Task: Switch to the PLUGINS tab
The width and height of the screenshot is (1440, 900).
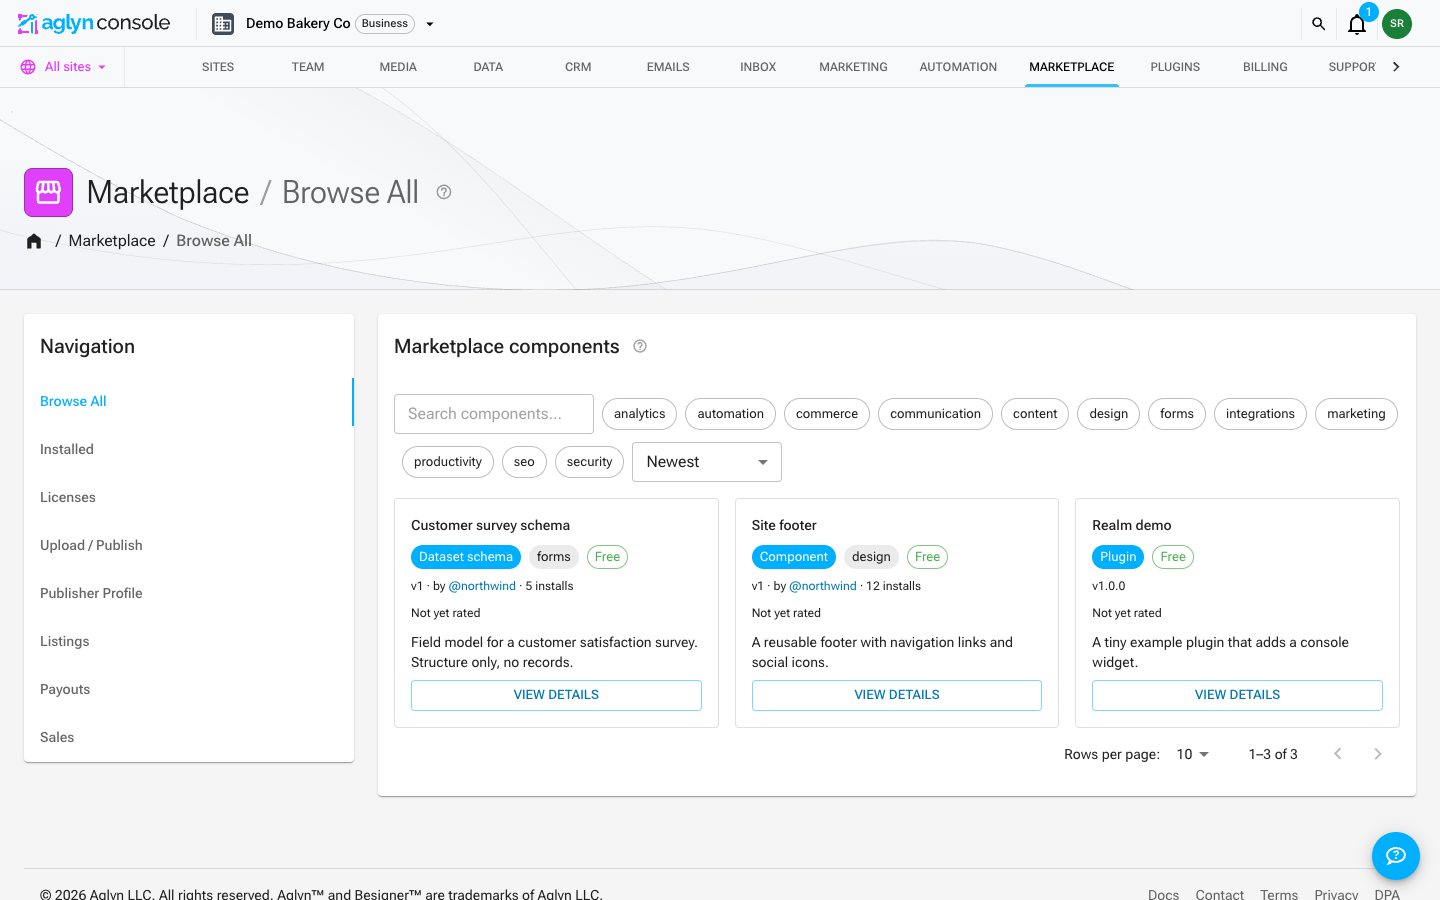Action: click(1175, 67)
